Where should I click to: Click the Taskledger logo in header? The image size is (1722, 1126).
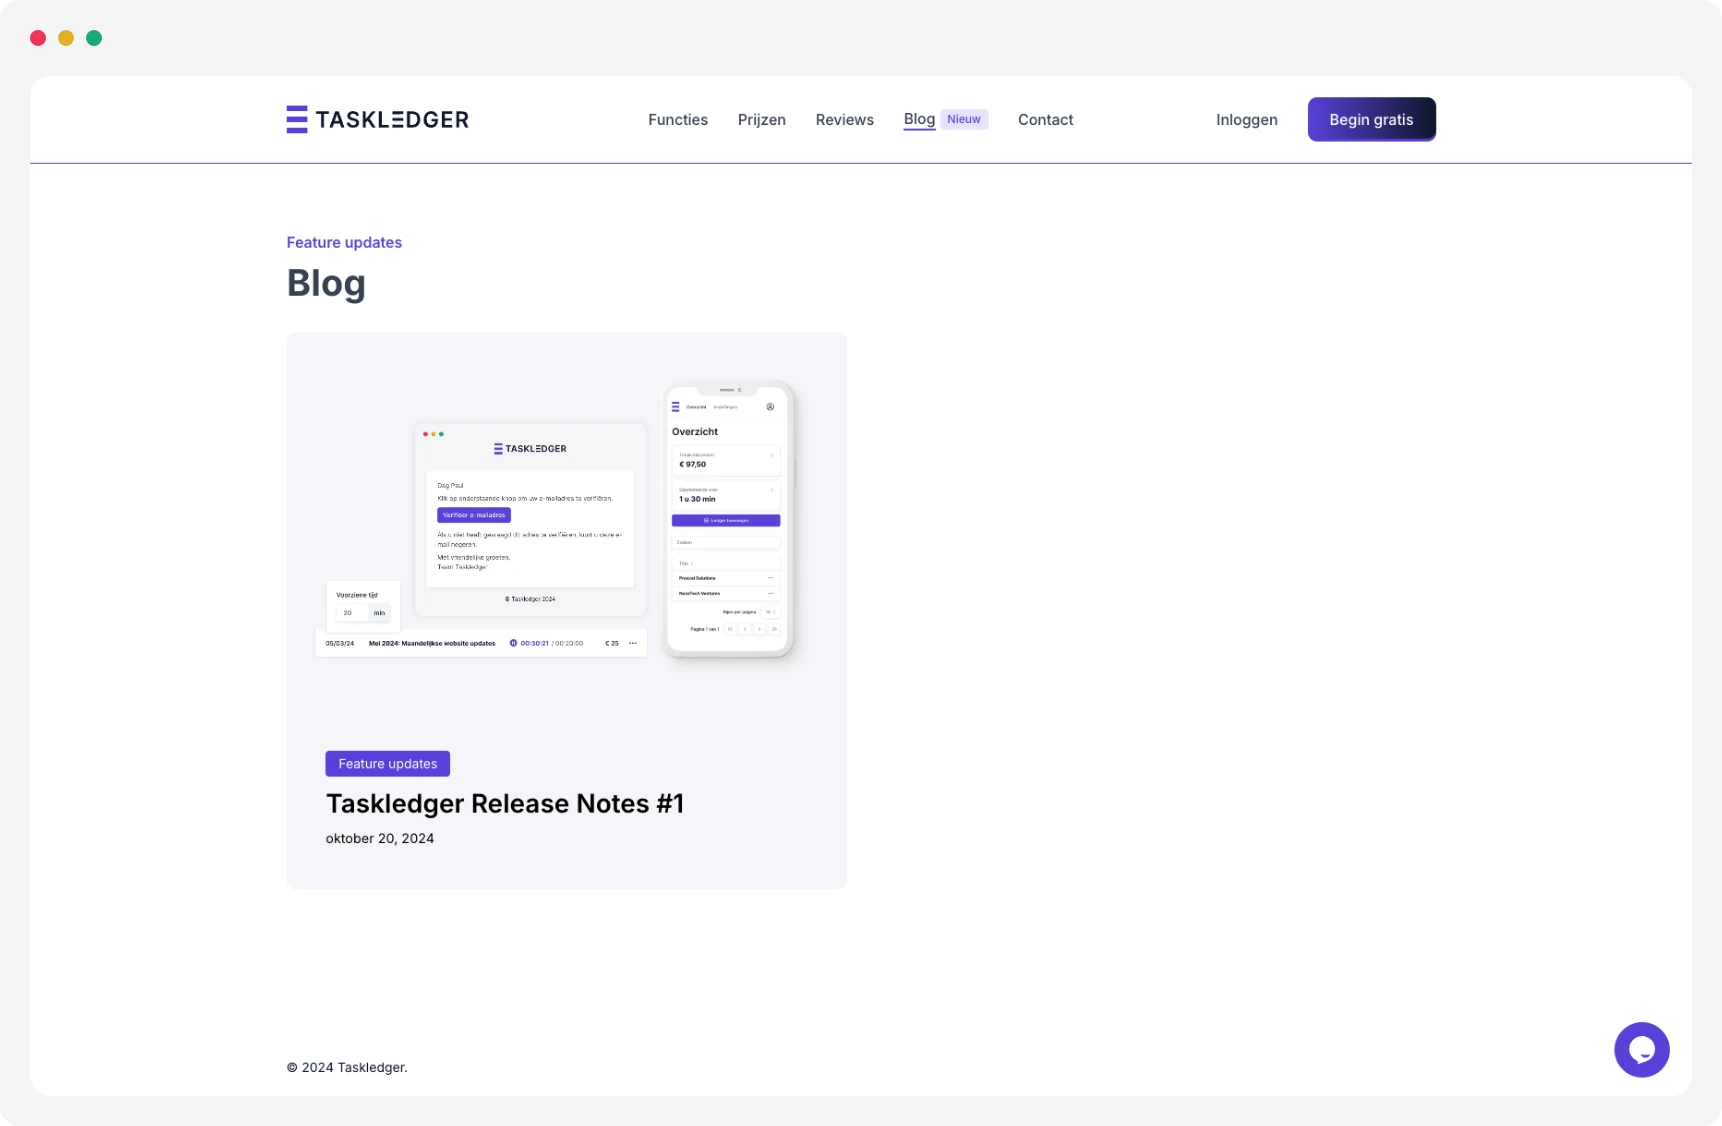(x=377, y=119)
